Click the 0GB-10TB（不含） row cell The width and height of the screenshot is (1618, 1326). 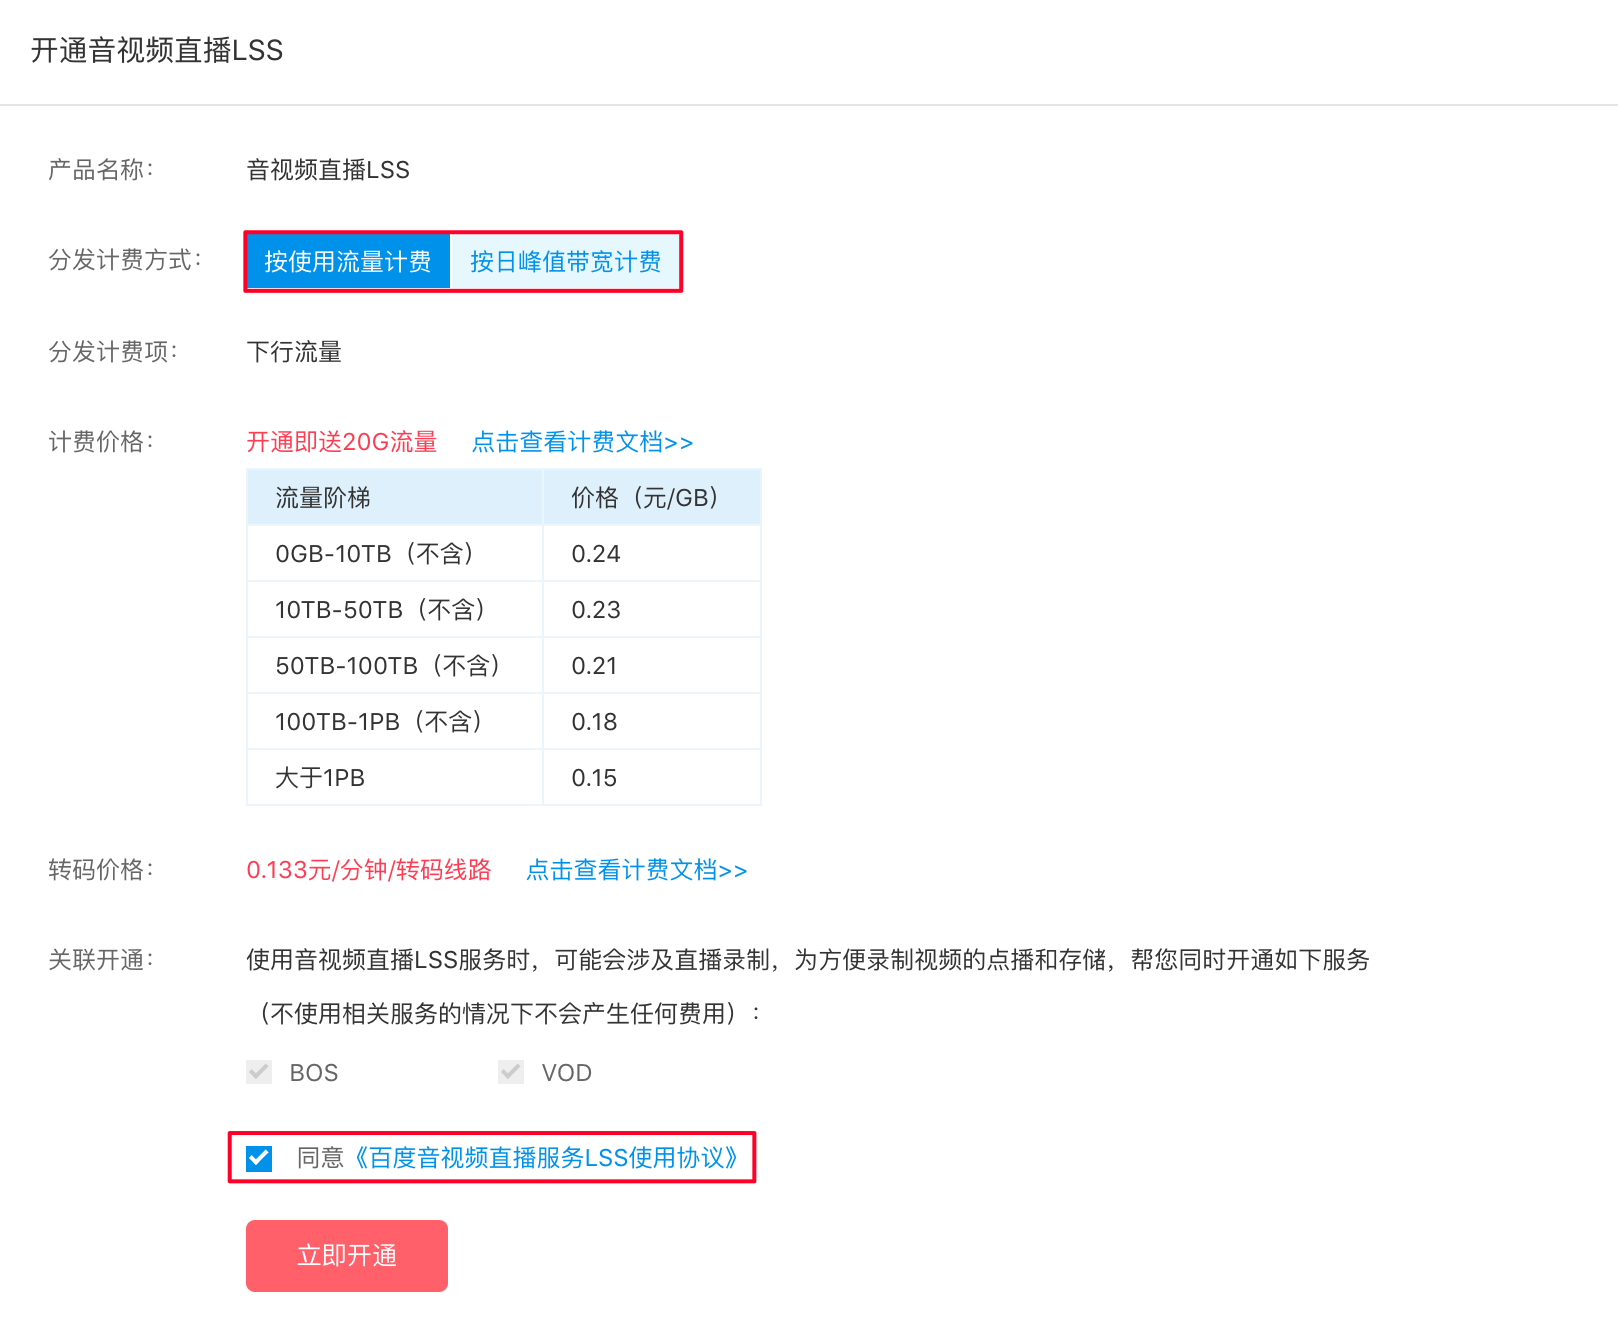394,553
